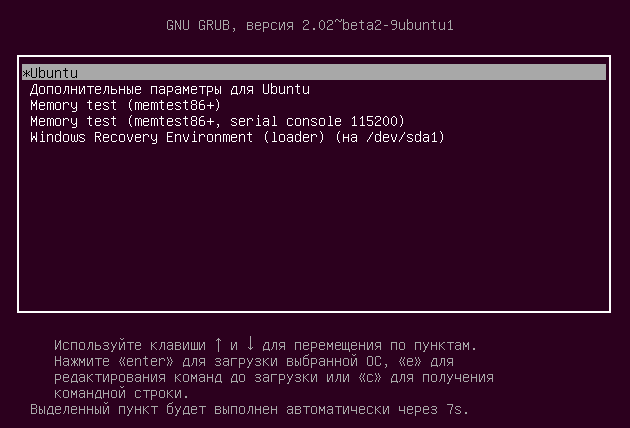
Task: Select Memory test (memtest86+) entry
Action: tap(125, 105)
